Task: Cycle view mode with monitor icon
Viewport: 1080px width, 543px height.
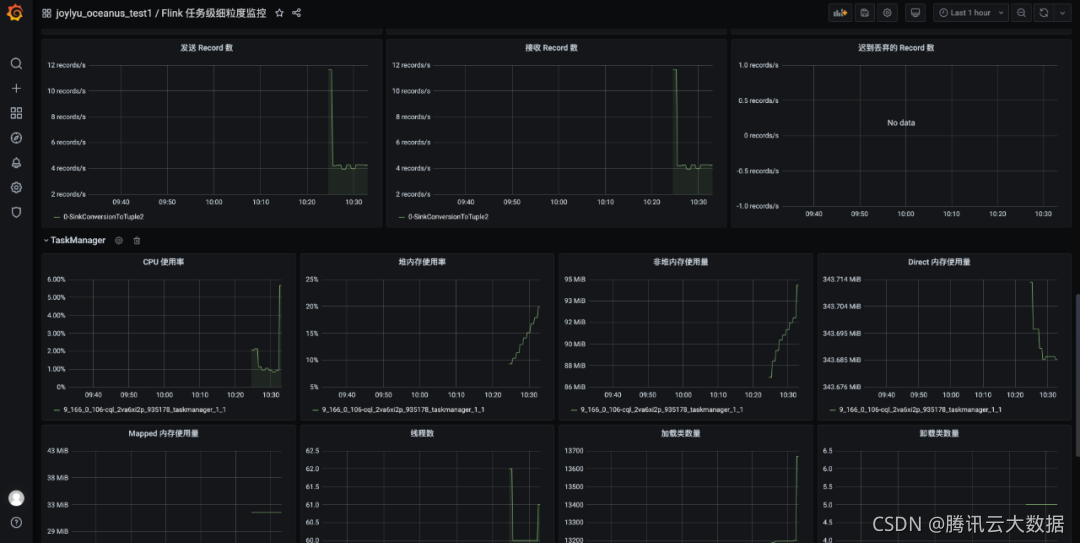Action: pos(915,12)
